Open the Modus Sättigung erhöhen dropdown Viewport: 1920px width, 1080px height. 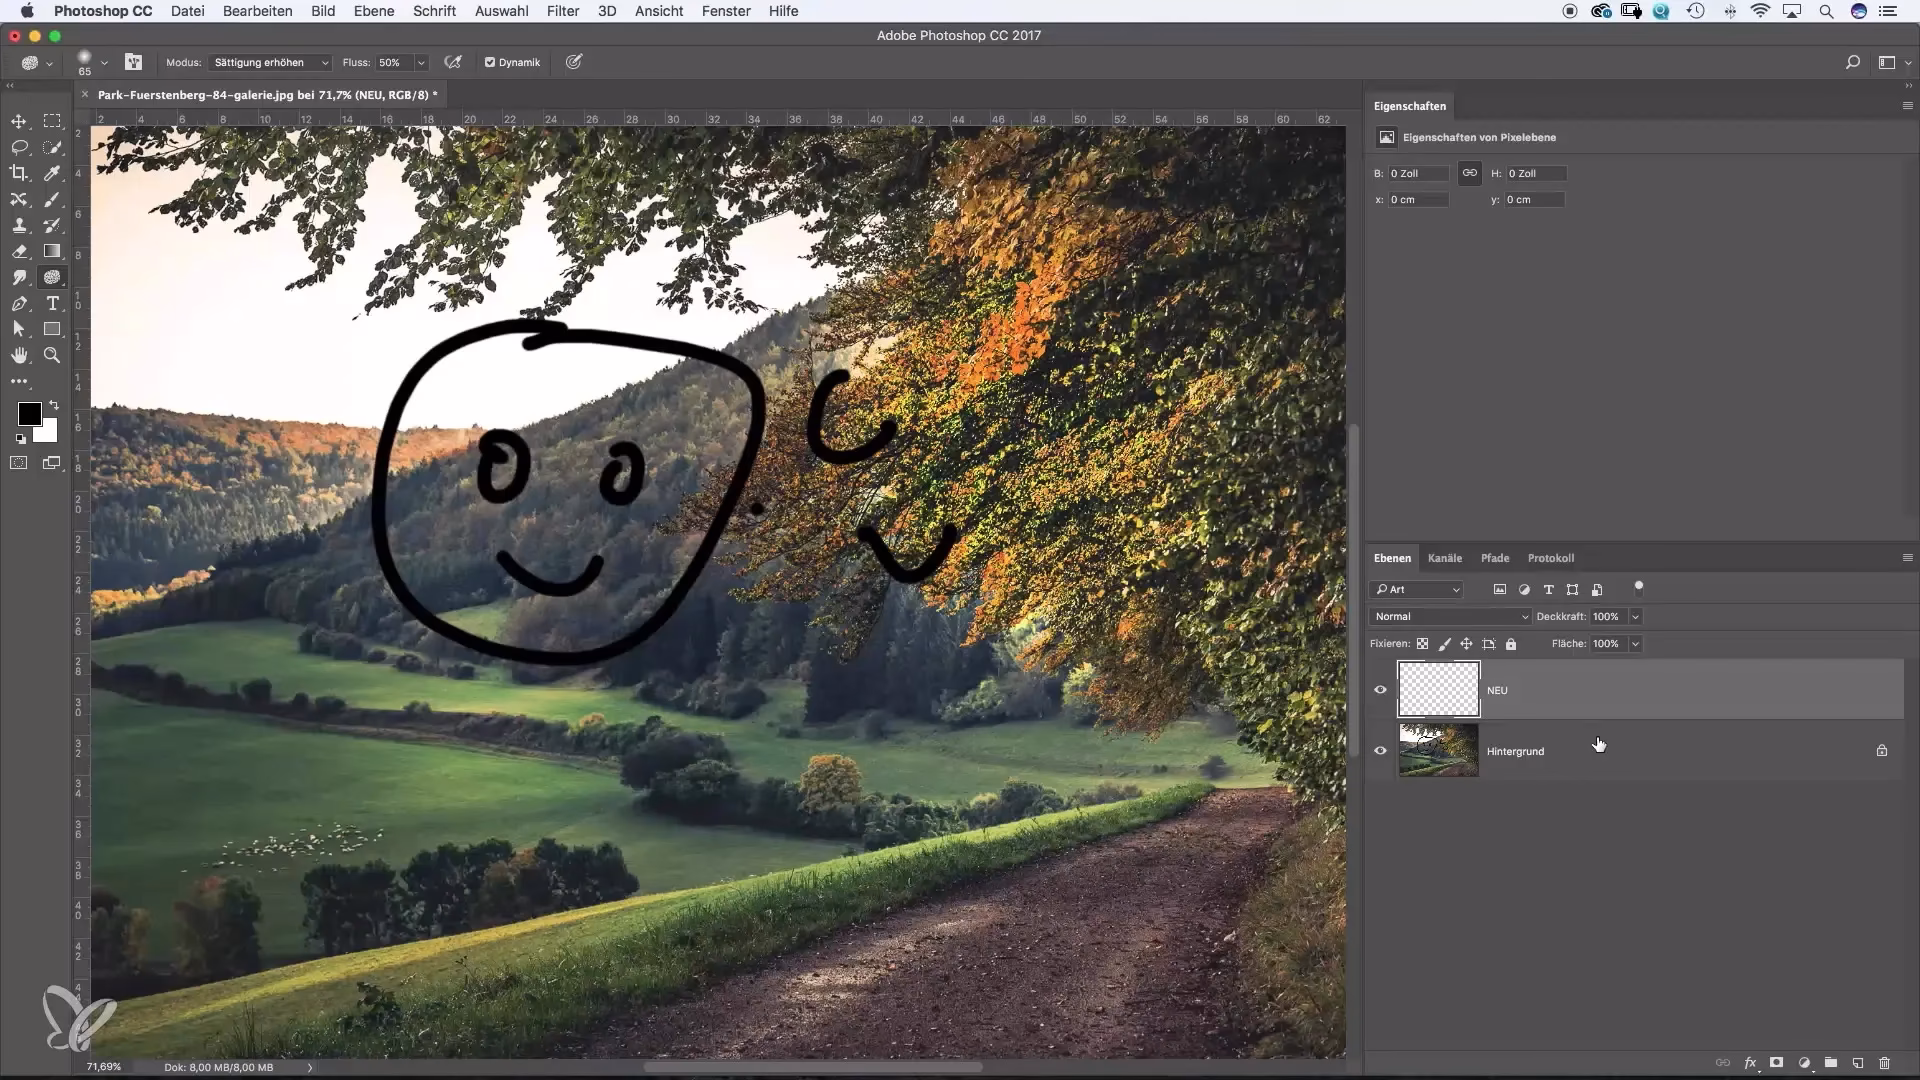(x=270, y=62)
